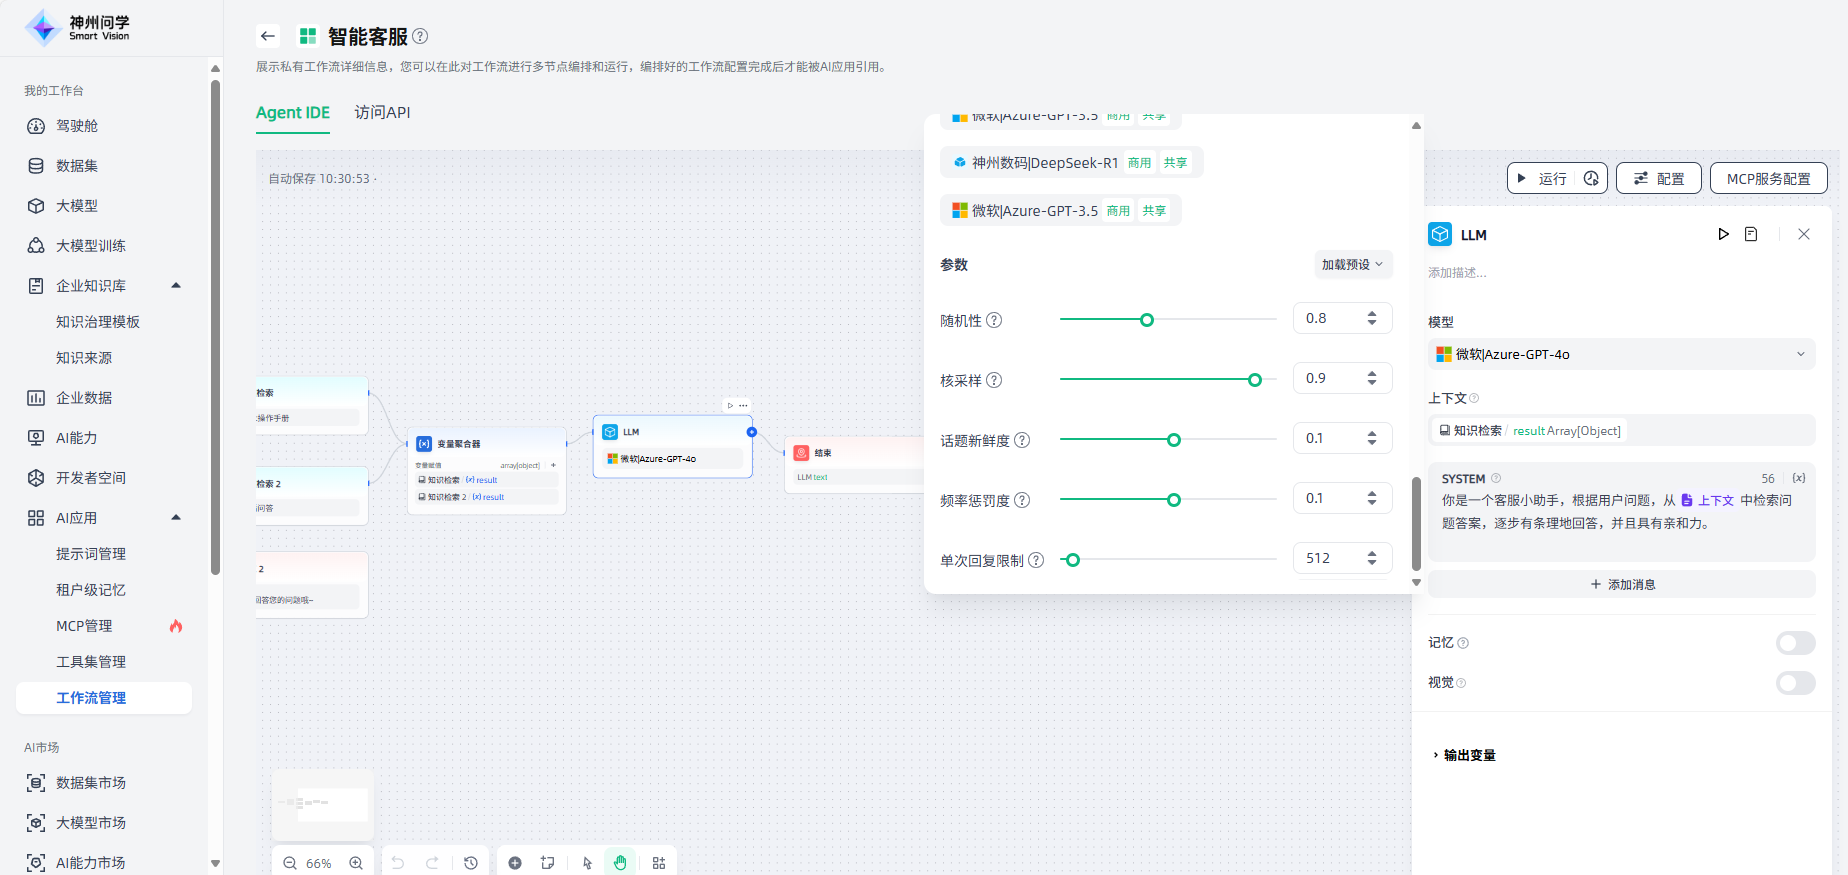Image resolution: width=1848 pixels, height=875 pixels.
Task: Go back using the arrow beside 智能客服
Action: pyautogui.click(x=267, y=36)
